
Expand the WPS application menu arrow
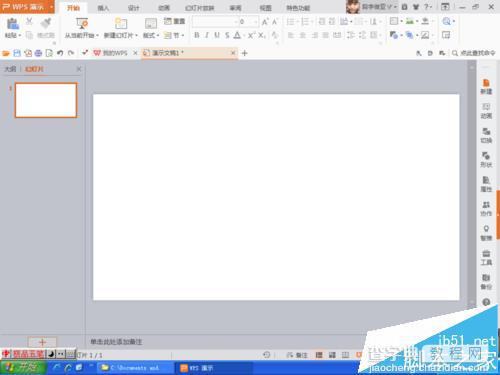[52, 7]
